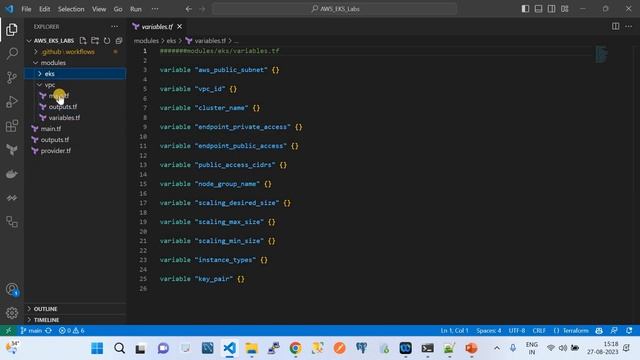Open the File menu
Viewport: 640px width, 360px height.
pos(26,9)
